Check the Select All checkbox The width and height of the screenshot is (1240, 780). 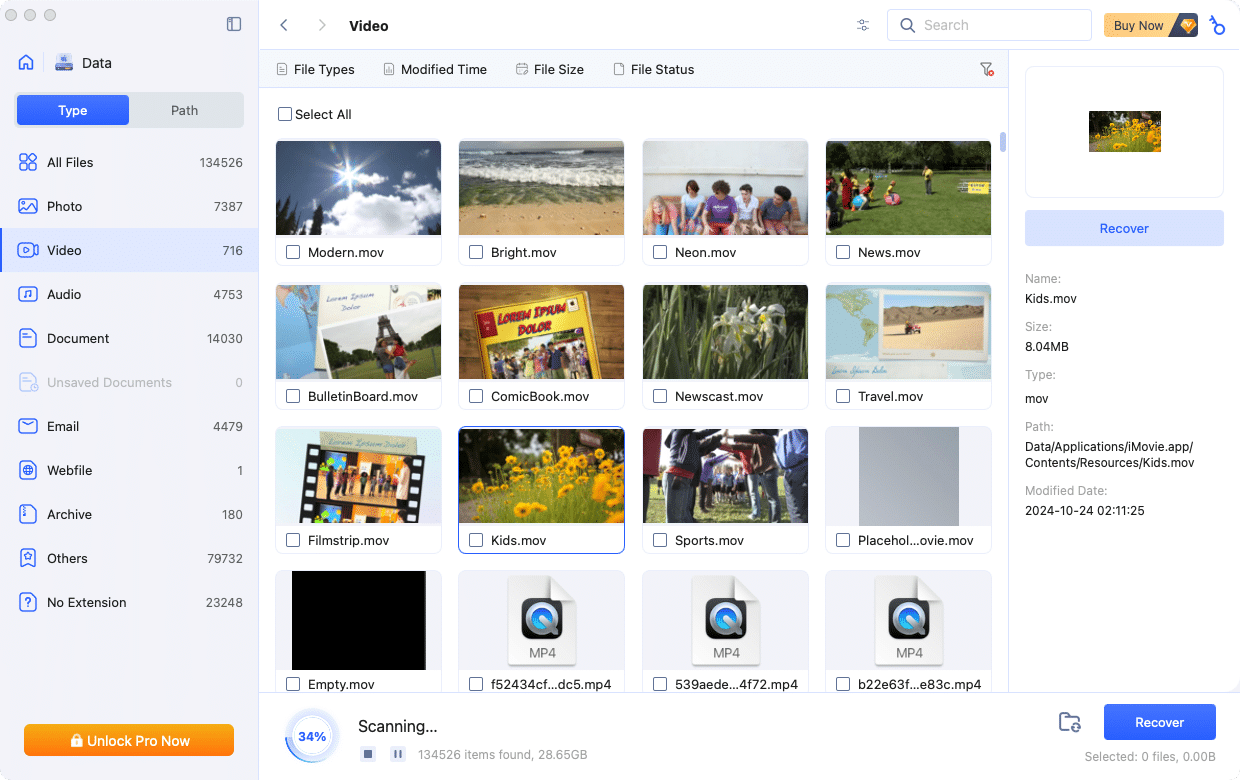(285, 114)
